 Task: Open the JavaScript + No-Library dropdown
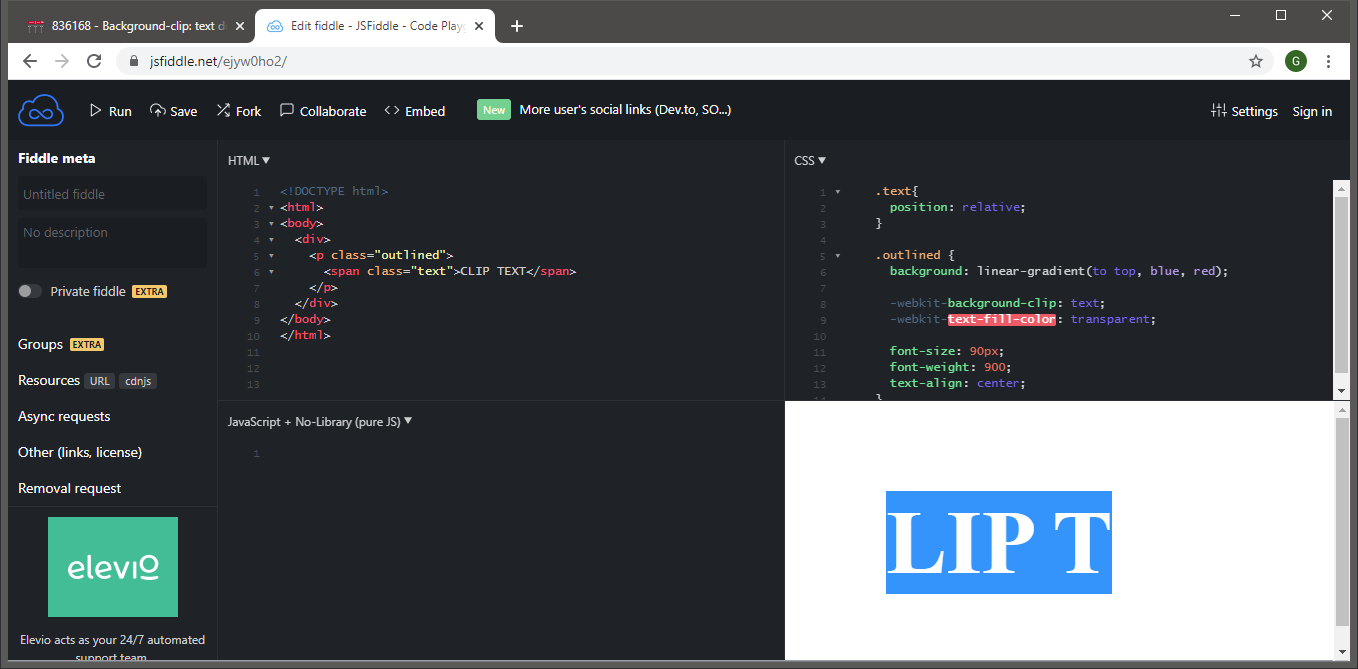tap(320, 421)
